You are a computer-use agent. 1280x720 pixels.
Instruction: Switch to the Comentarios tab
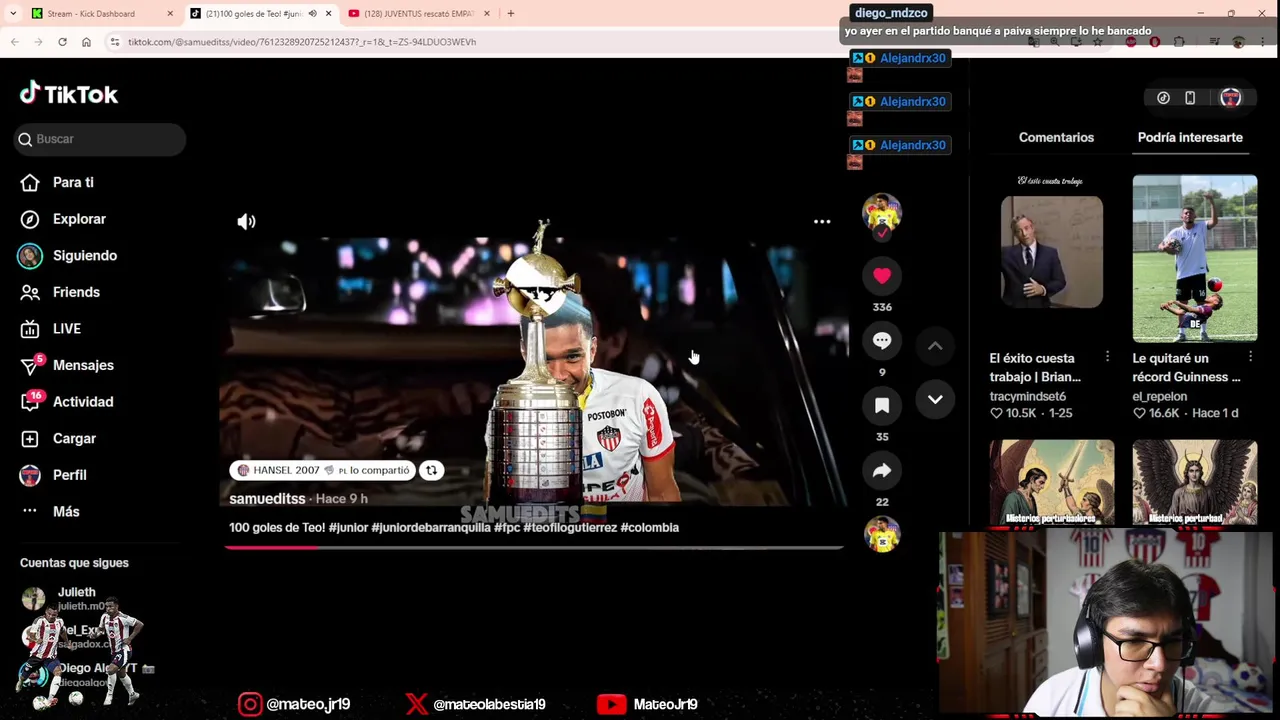1056,137
